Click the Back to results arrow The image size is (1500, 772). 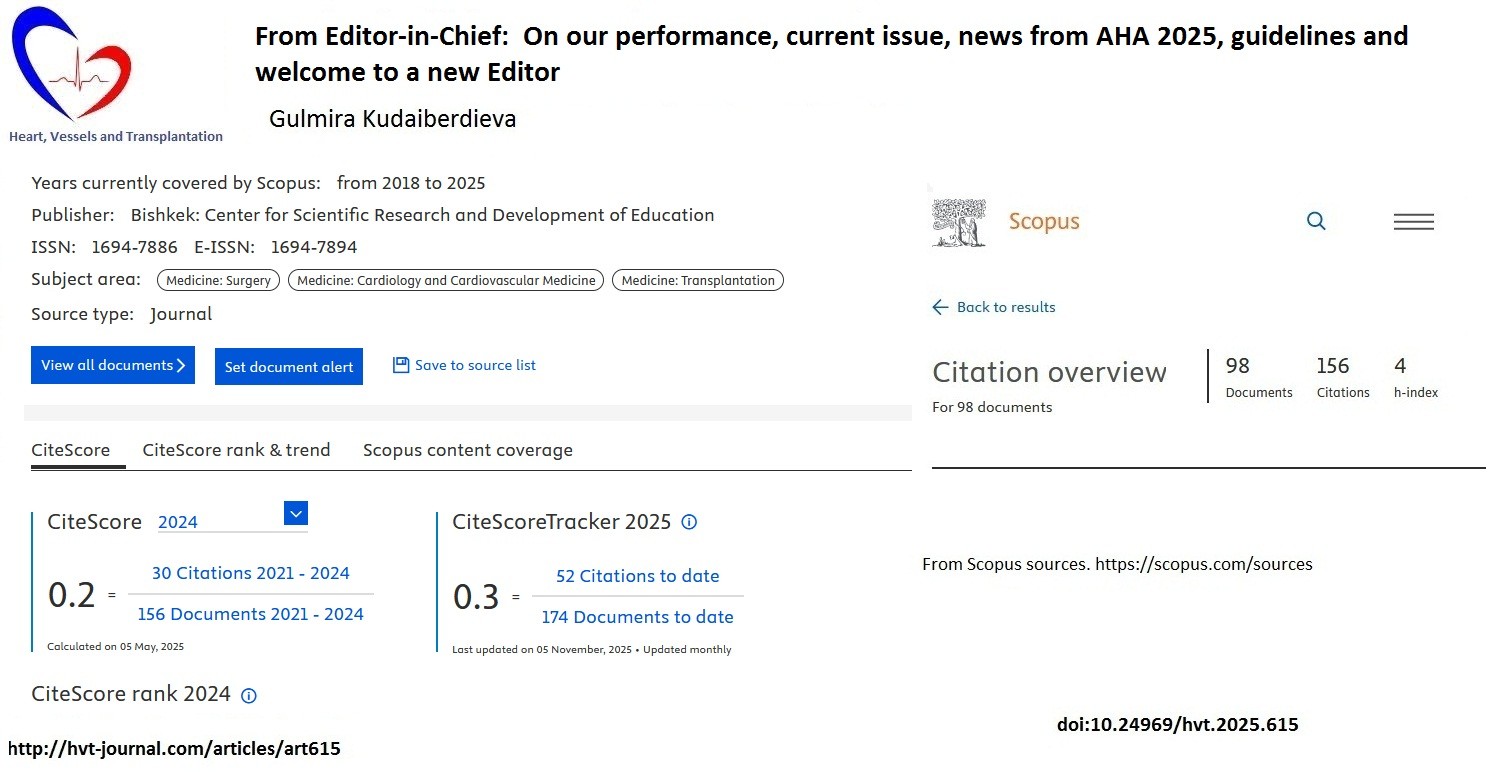(940, 307)
